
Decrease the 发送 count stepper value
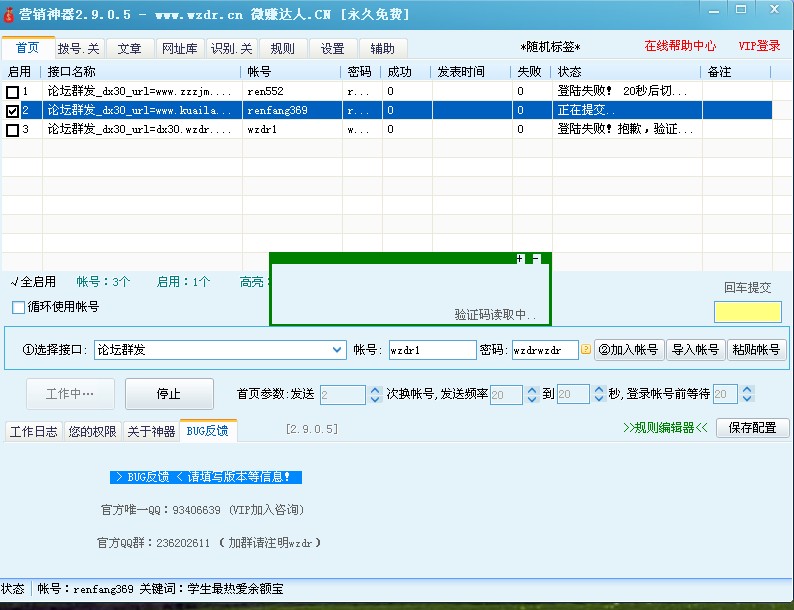click(375, 399)
